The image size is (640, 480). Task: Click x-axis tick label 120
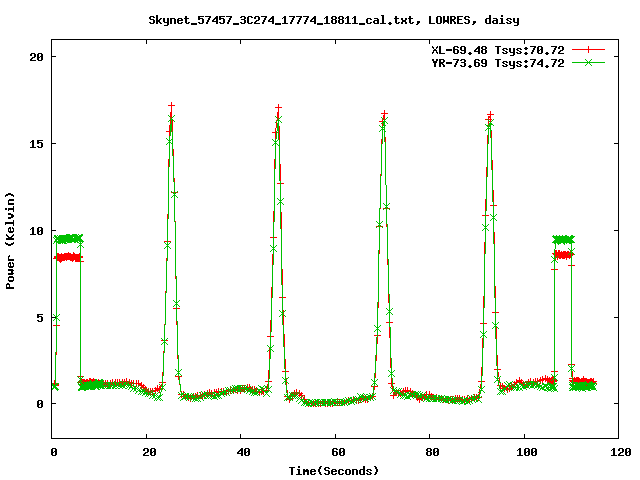tap(621, 452)
